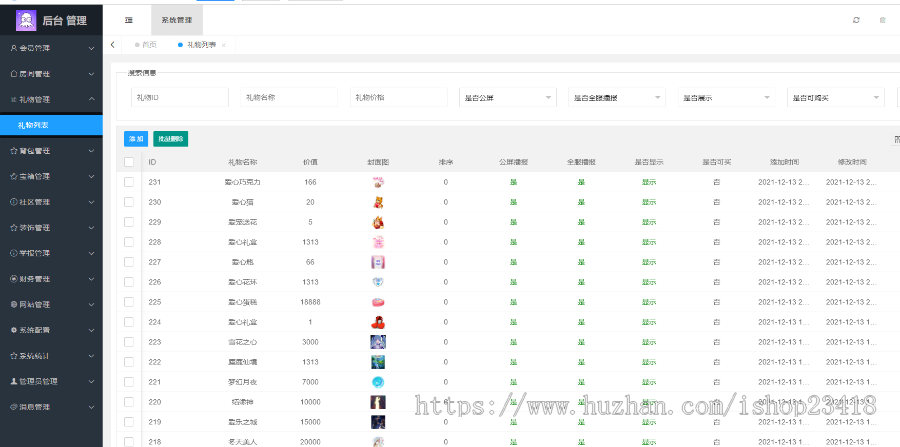Expand the 装饰管理 sidebar section chevron
This screenshot has width=900, height=447.
click(x=92, y=228)
